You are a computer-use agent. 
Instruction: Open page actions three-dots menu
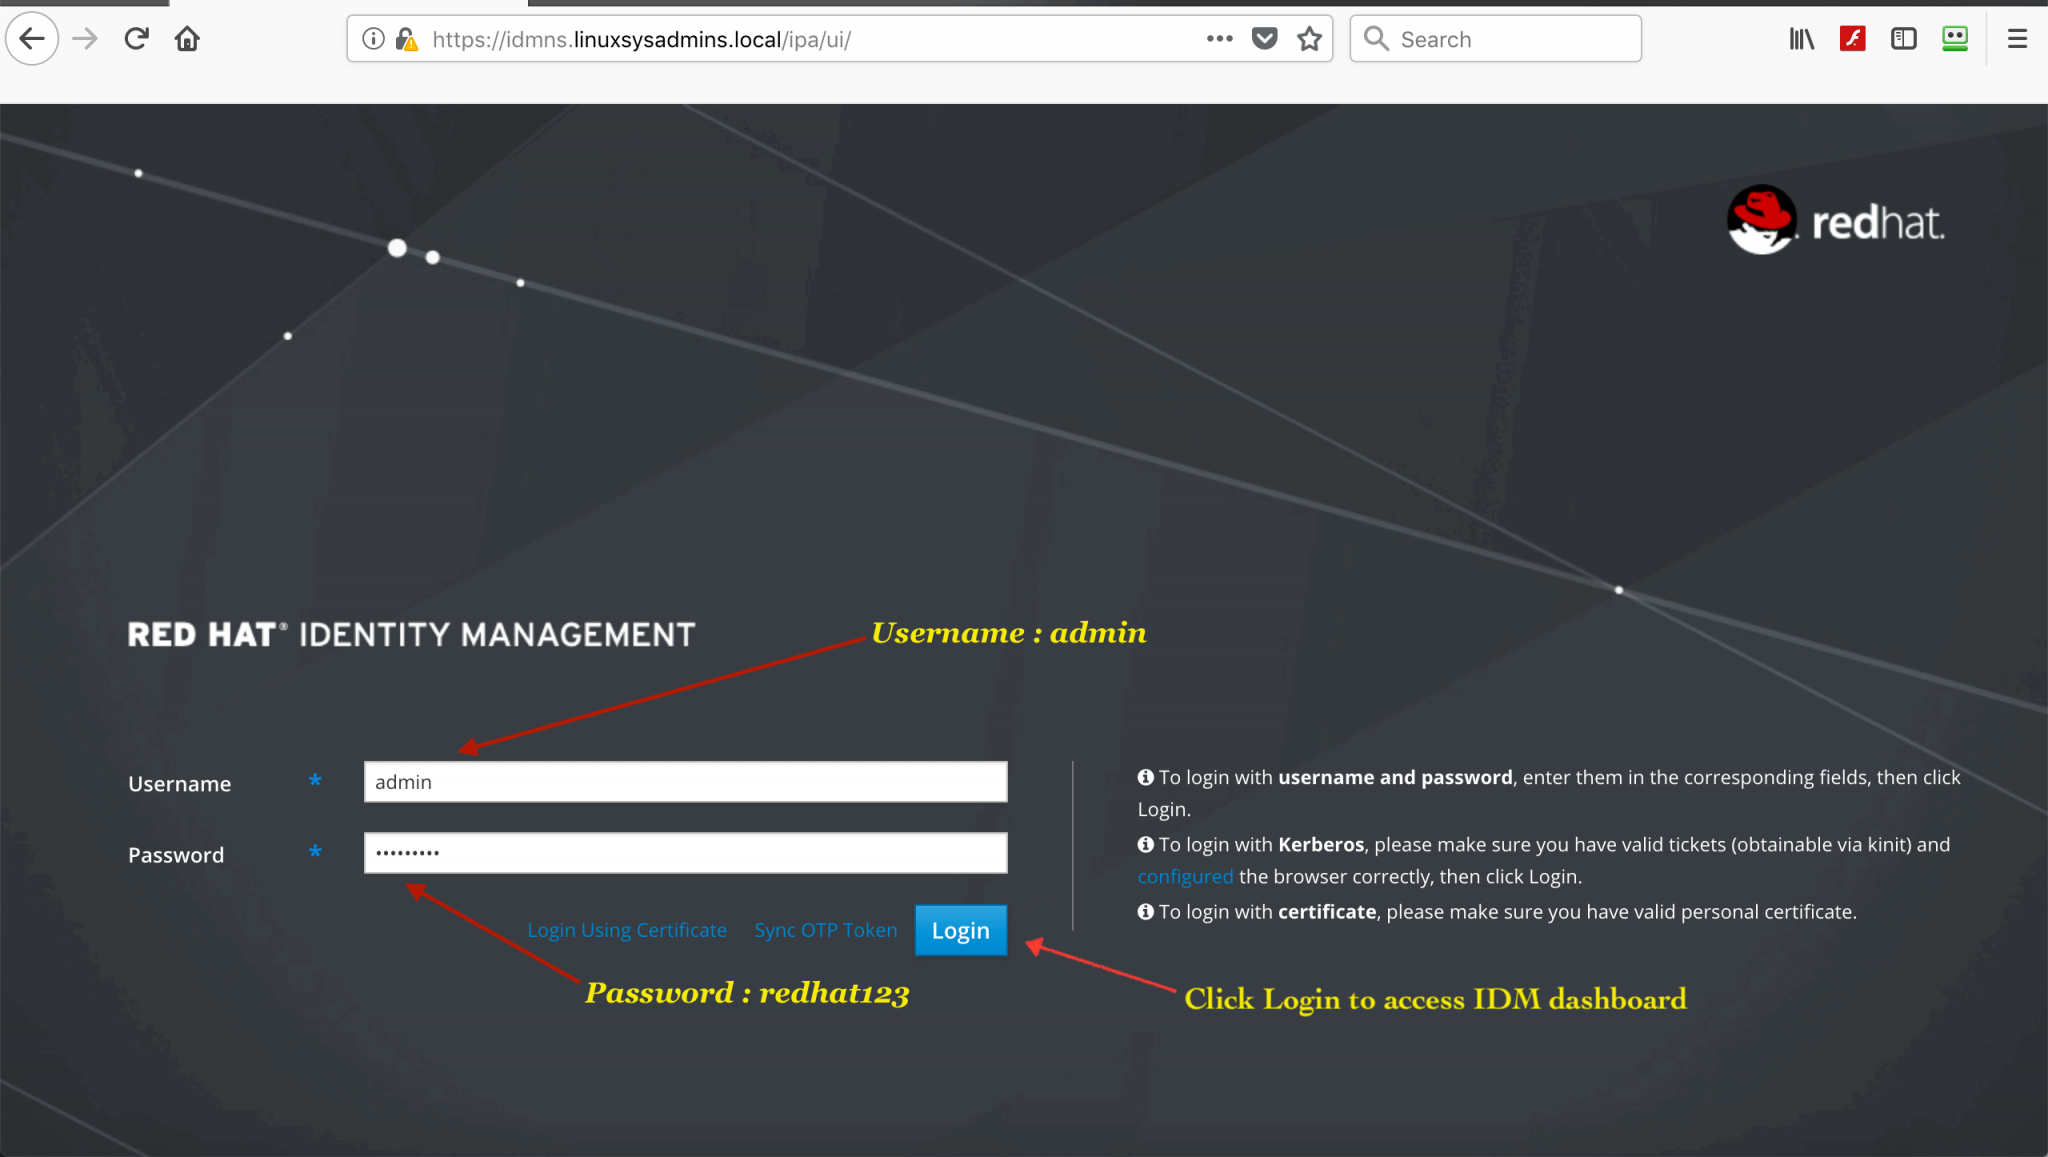1219,39
